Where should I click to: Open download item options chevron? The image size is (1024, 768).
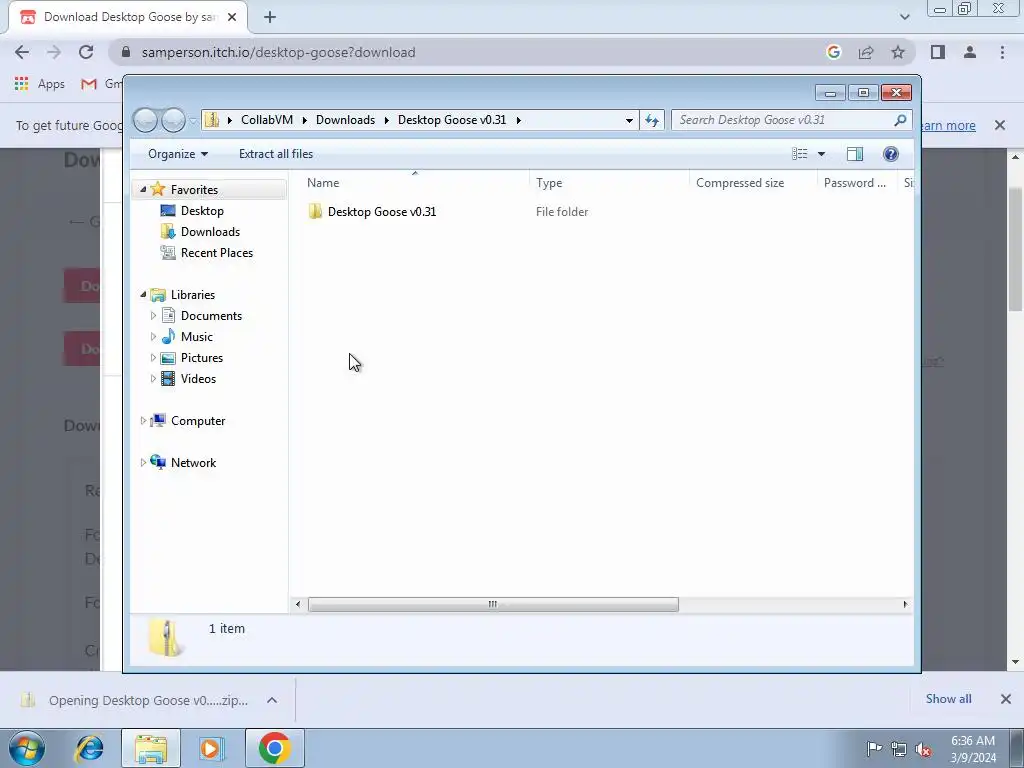point(272,700)
